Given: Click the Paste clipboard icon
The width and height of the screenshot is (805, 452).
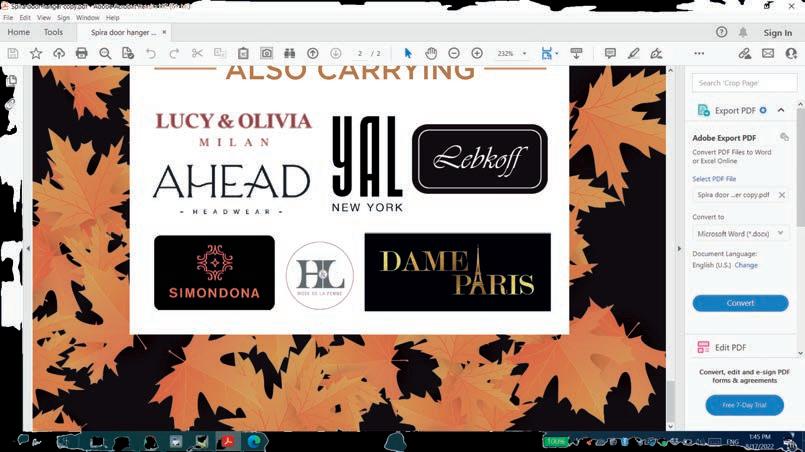Looking at the screenshot, I should point(243,53).
